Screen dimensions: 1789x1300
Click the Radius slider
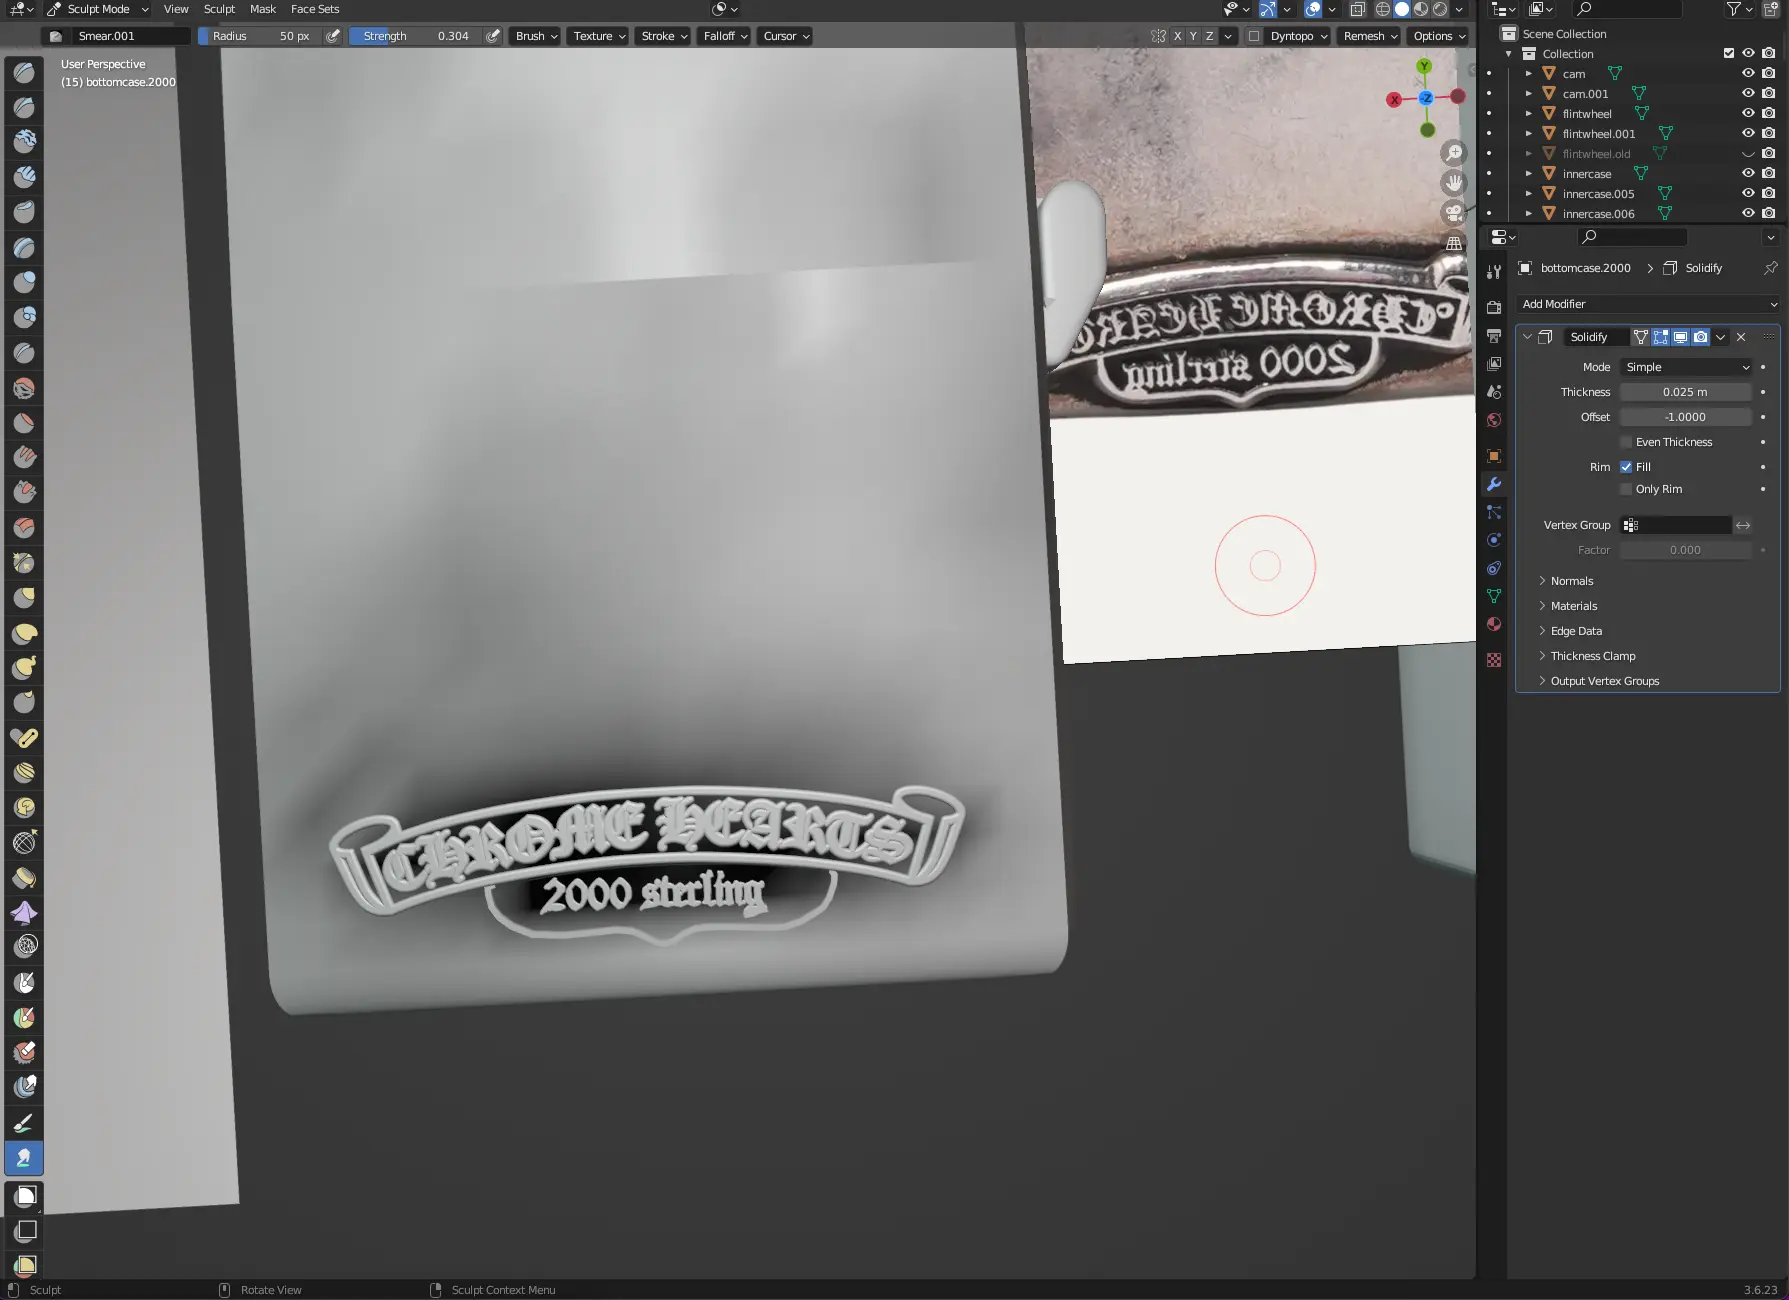pos(260,36)
